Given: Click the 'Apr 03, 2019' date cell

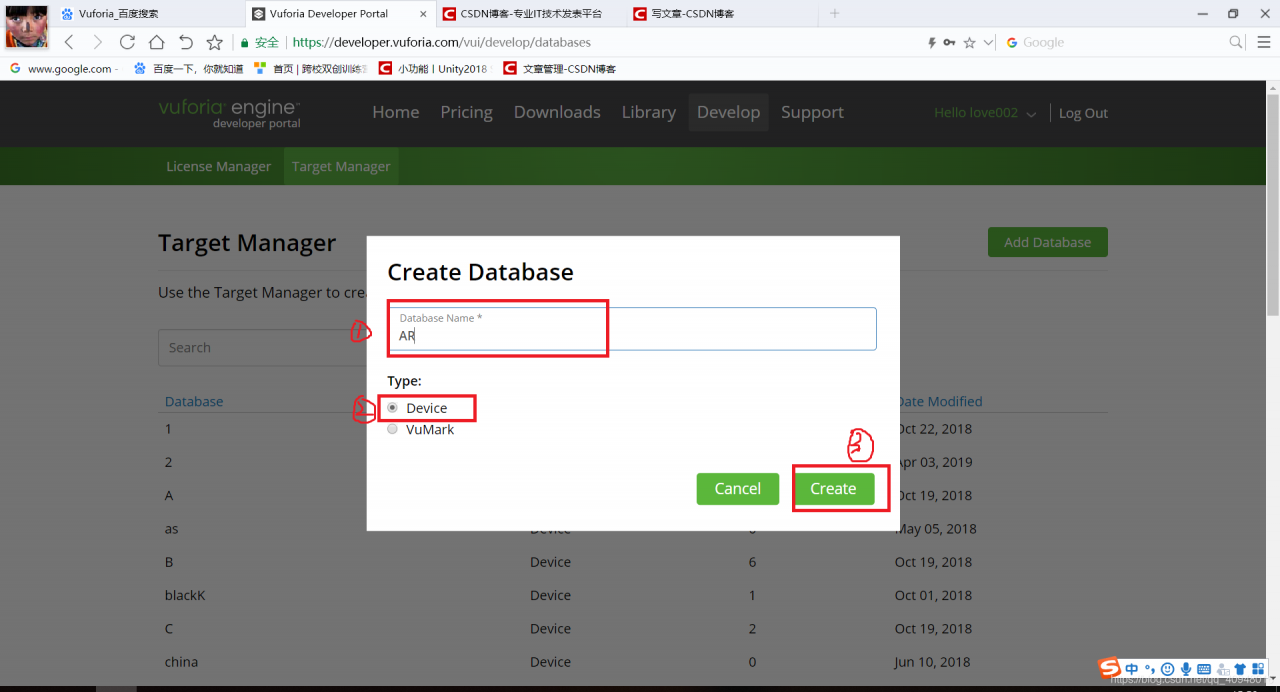Looking at the screenshot, I should click(x=933, y=462).
